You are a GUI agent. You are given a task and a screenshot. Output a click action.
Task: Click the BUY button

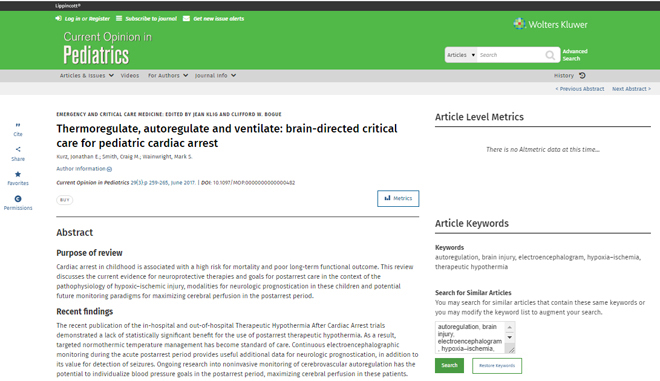(x=64, y=200)
